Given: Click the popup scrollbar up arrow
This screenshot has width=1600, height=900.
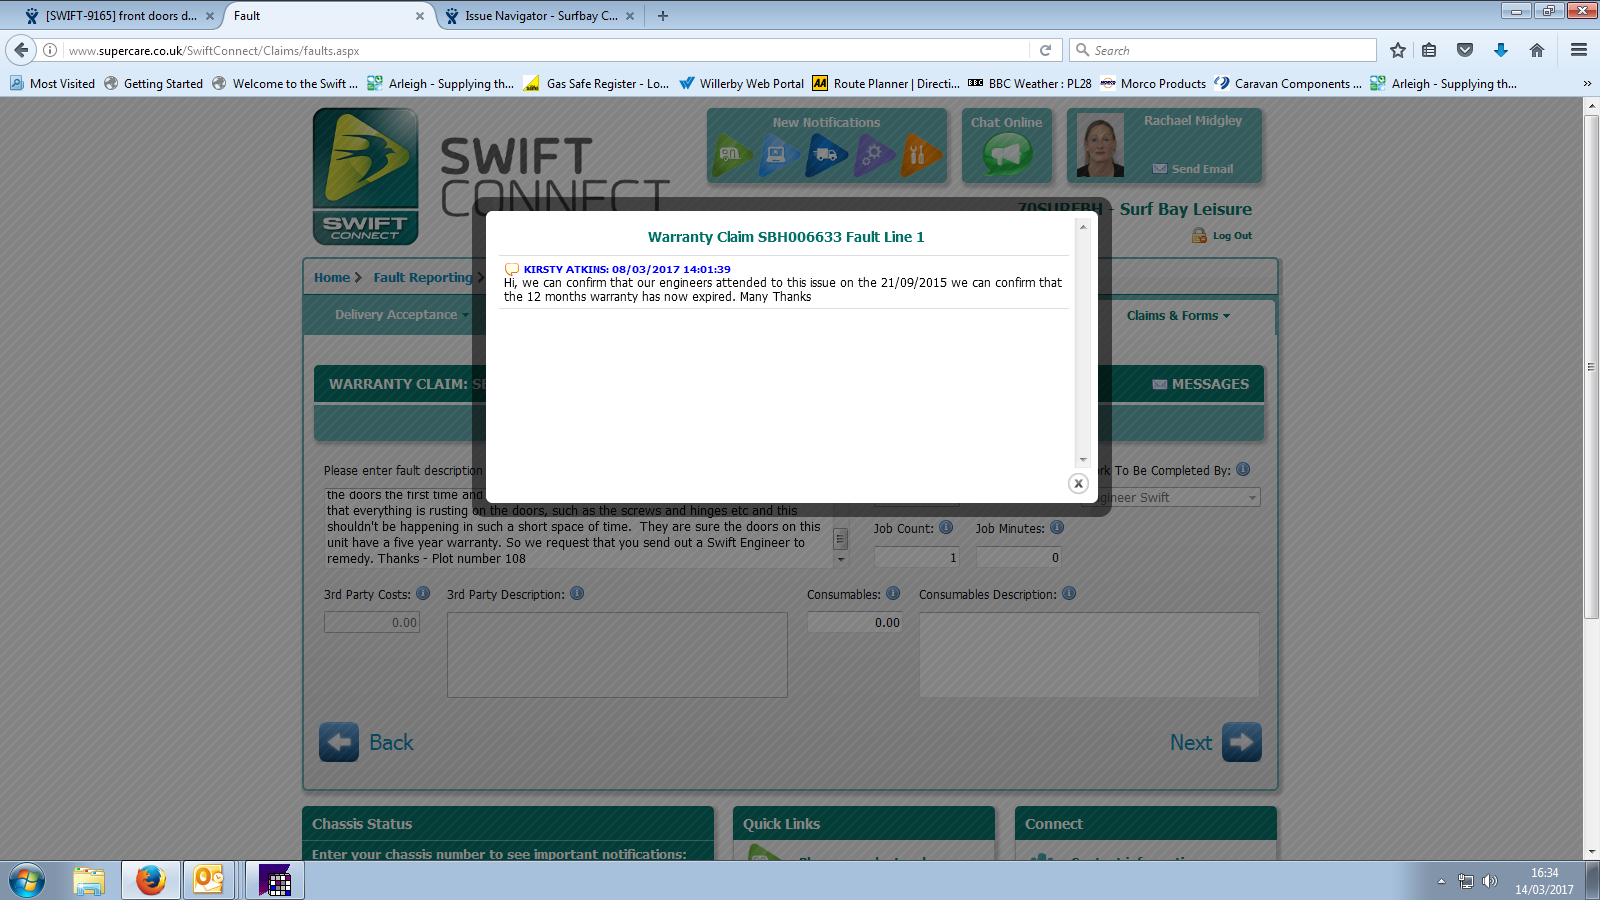Looking at the screenshot, I should pos(1082,228).
